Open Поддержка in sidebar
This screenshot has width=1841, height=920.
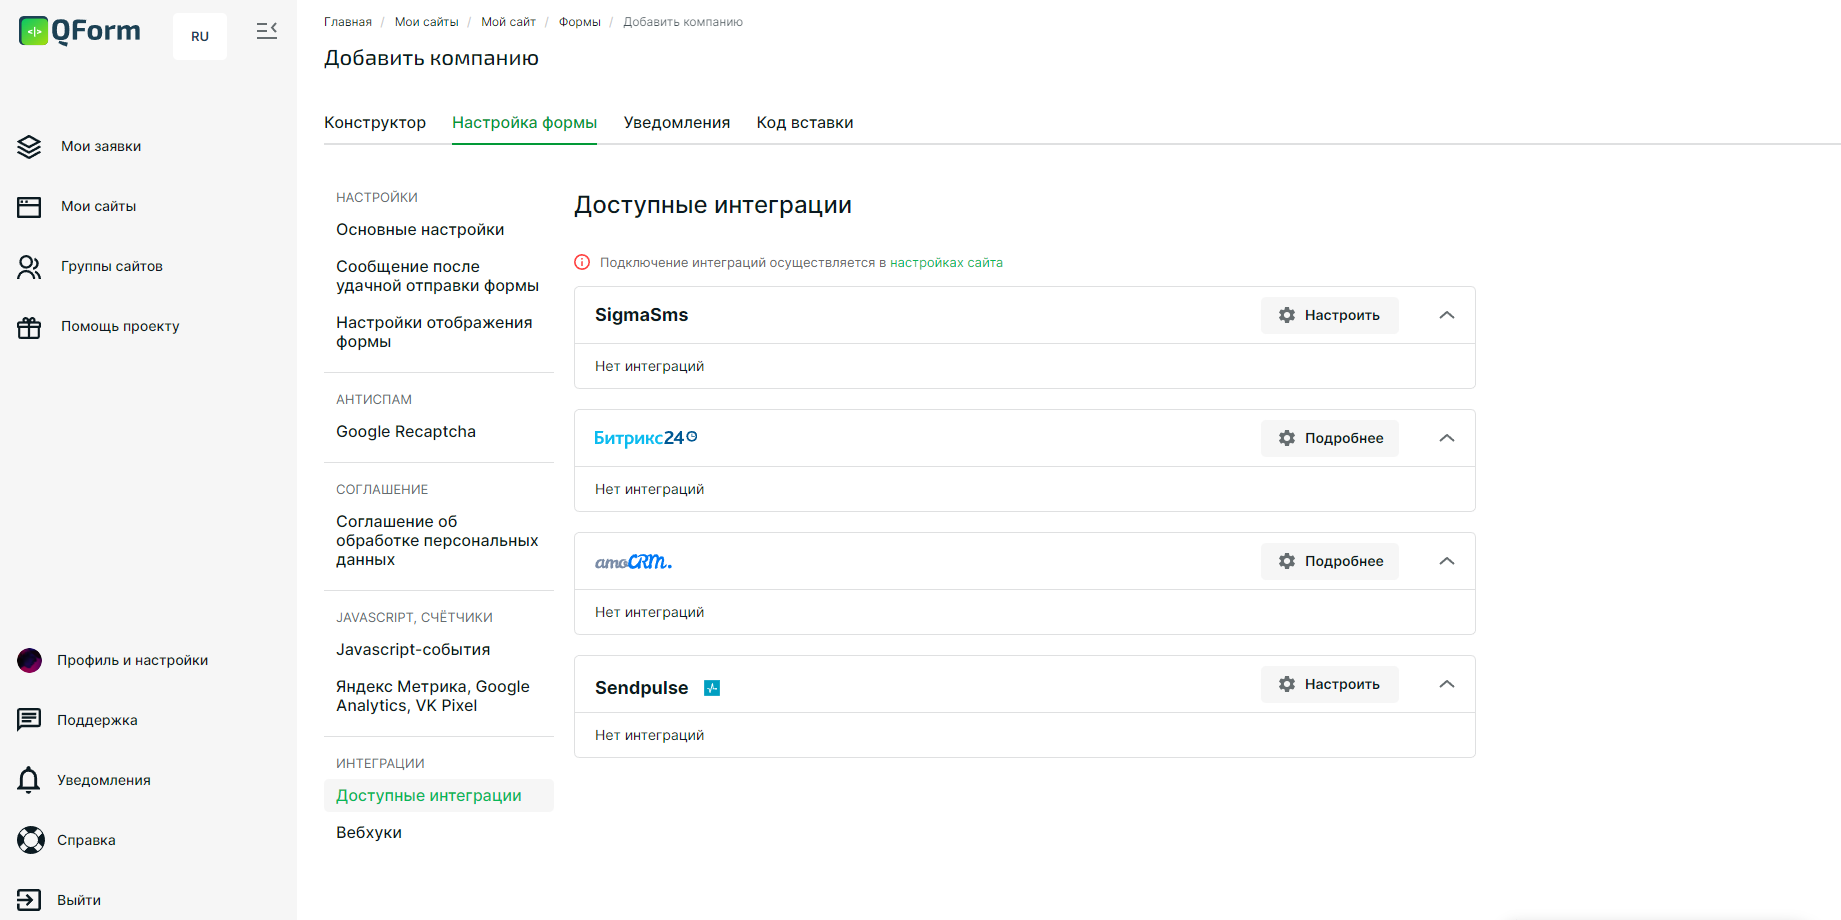97,720
